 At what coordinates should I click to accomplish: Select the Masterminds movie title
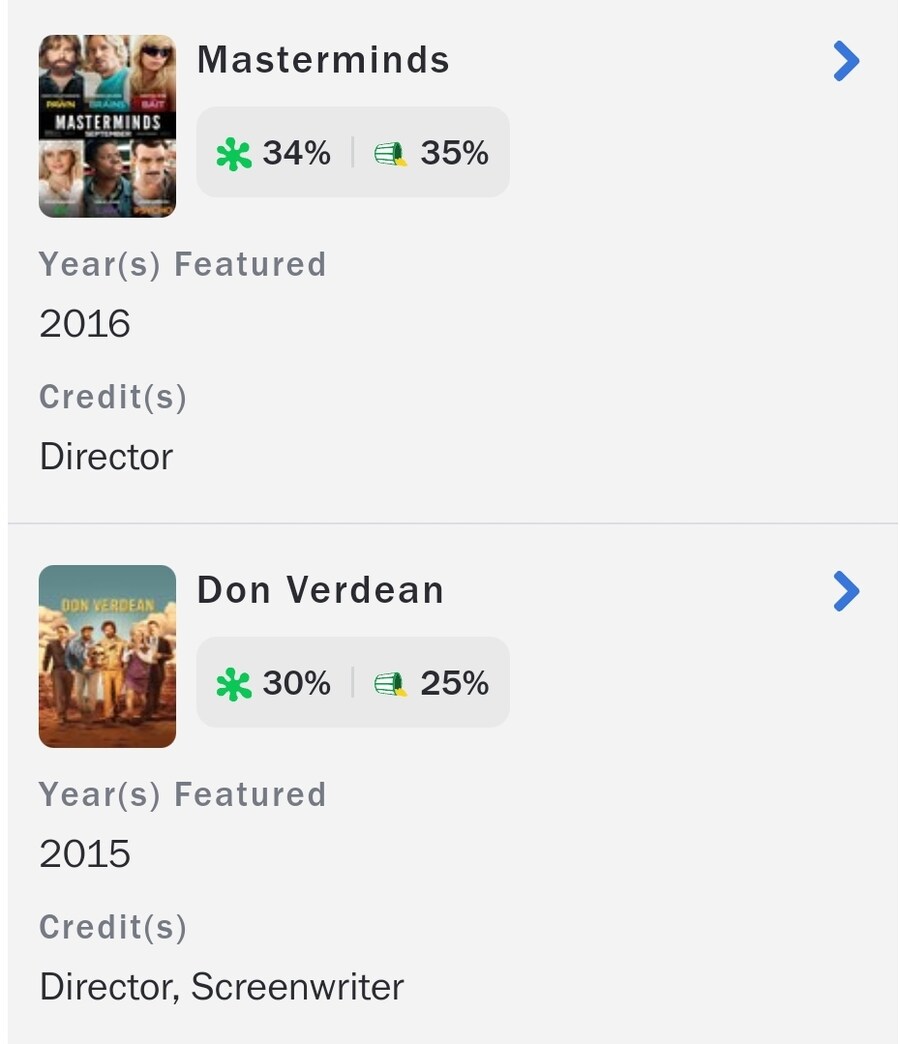tap(323, 60)
